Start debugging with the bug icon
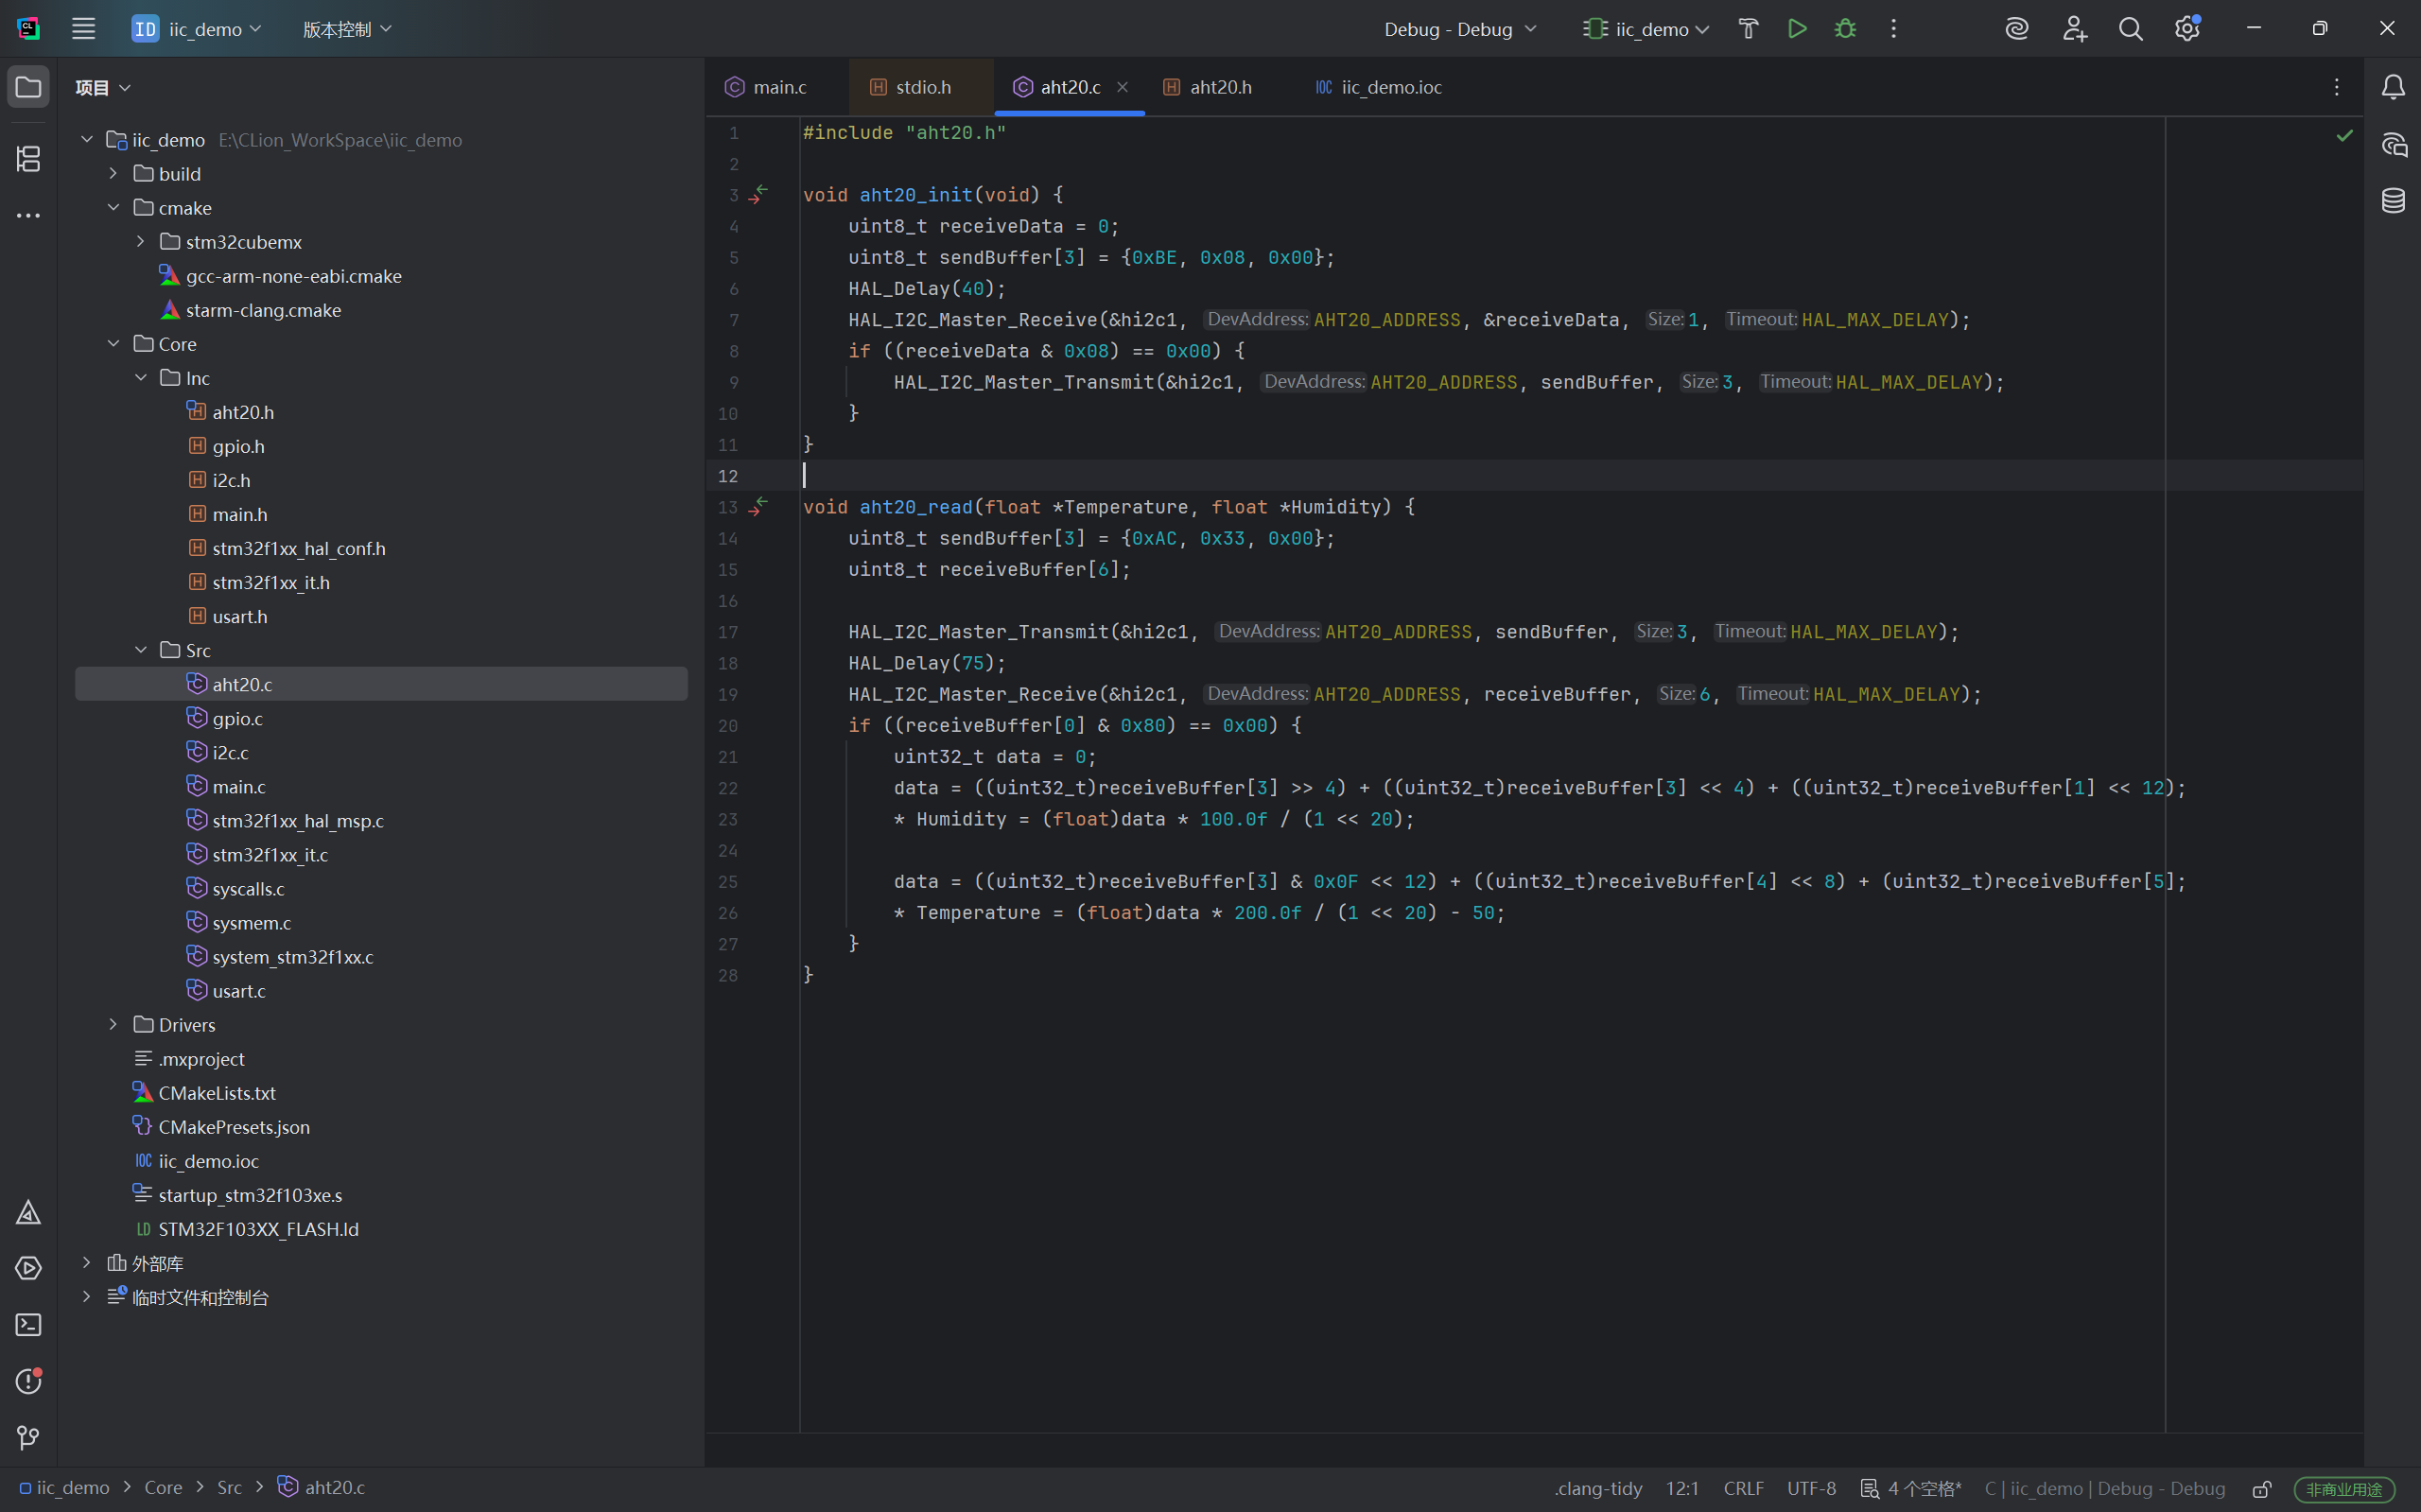The height and width of the screenshot is (1512, 2421). click(1845, 29)
